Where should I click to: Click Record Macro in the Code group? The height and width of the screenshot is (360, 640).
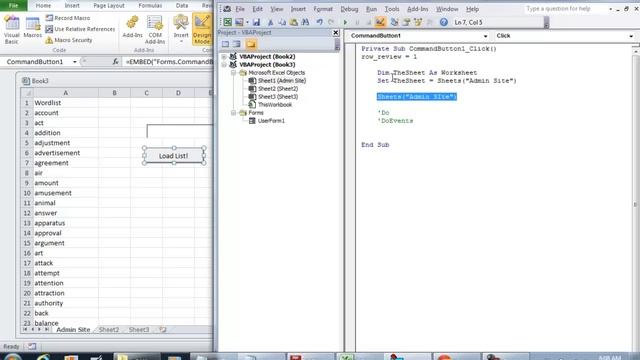click(67, 18)
